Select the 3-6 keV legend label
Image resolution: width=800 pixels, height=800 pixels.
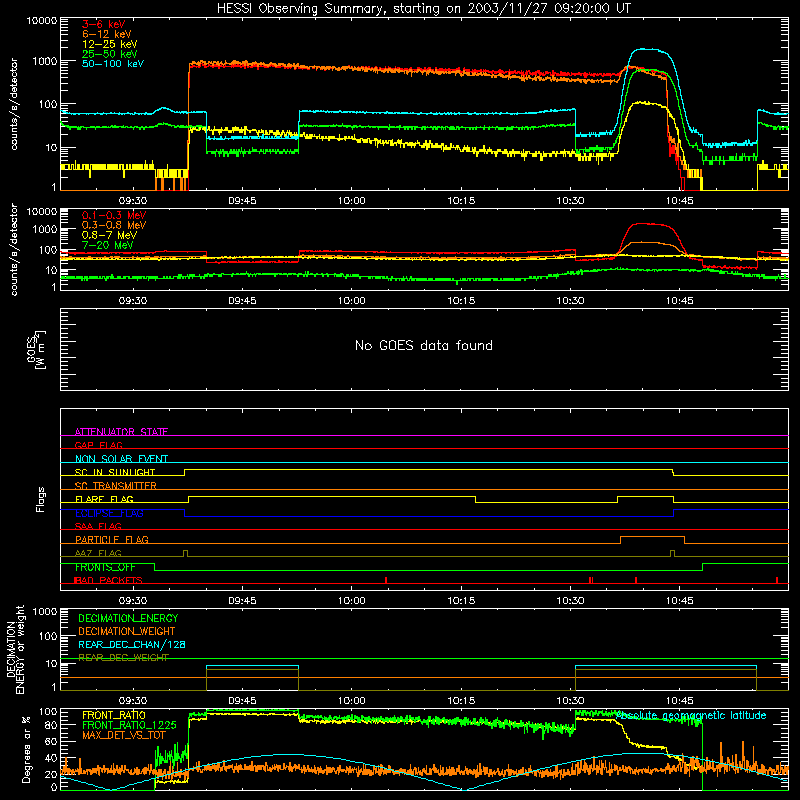tap(104, 24)
